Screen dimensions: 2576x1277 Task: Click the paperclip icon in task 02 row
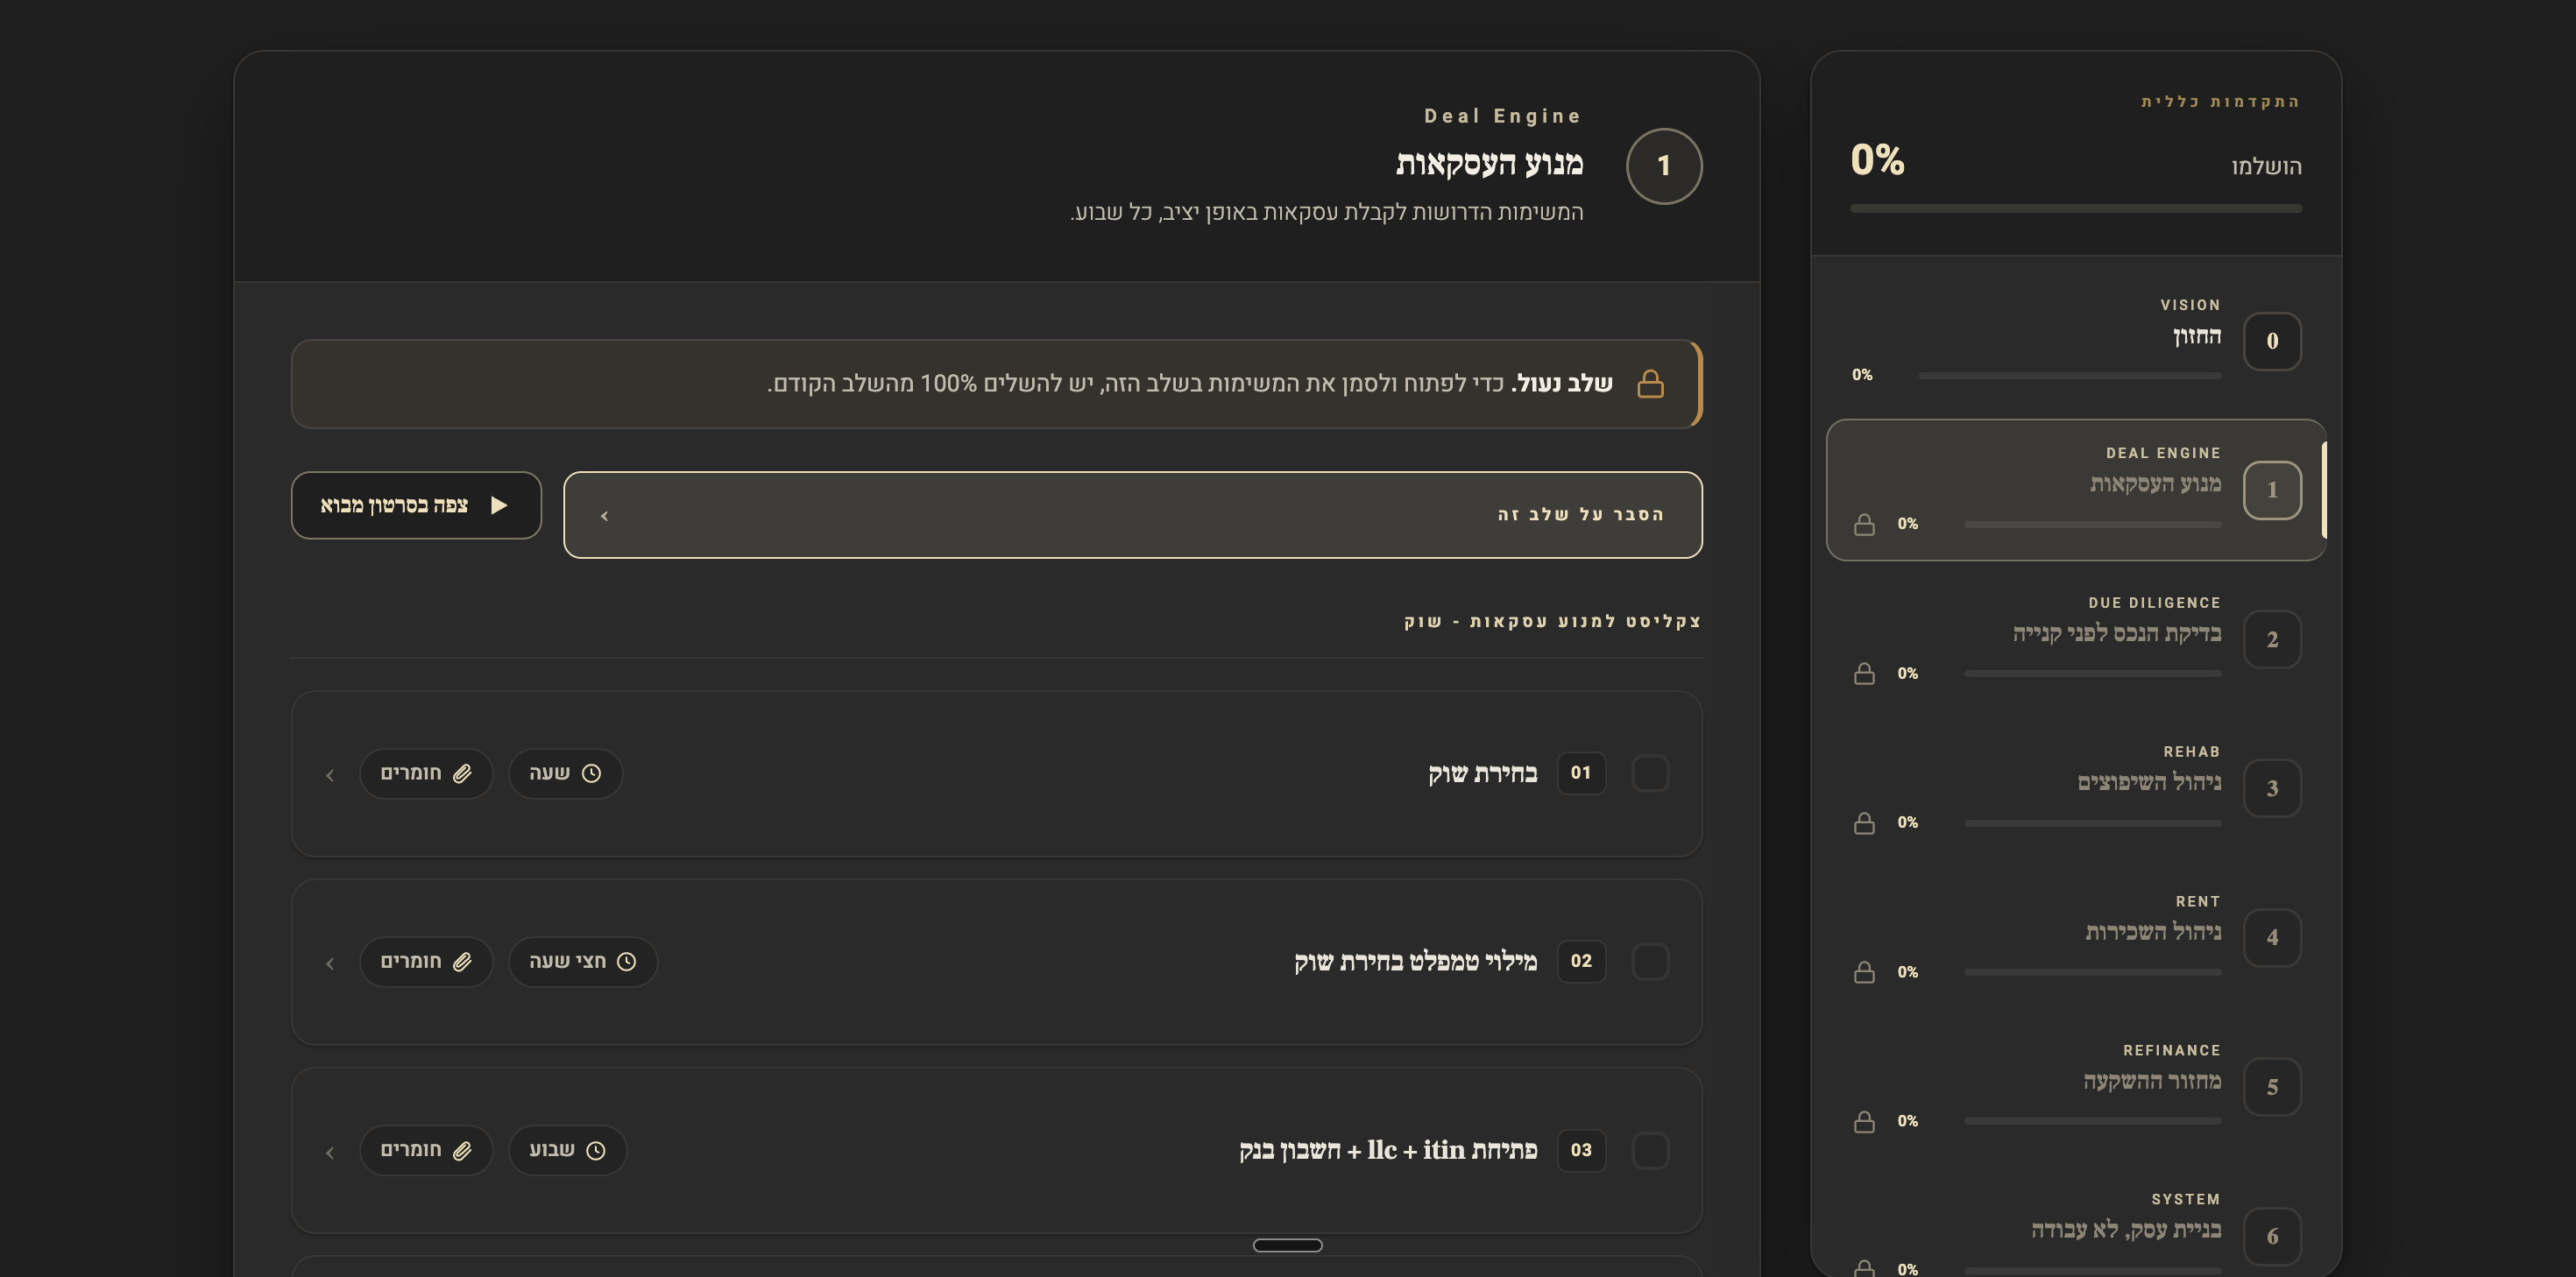tap(462, 961)
